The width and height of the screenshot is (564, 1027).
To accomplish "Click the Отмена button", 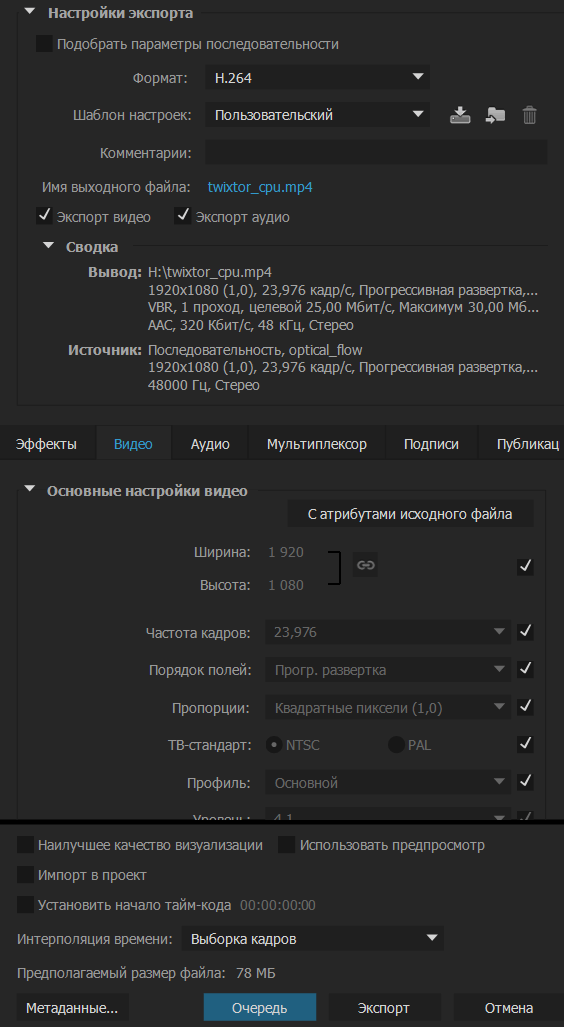I will point(508,1007).
